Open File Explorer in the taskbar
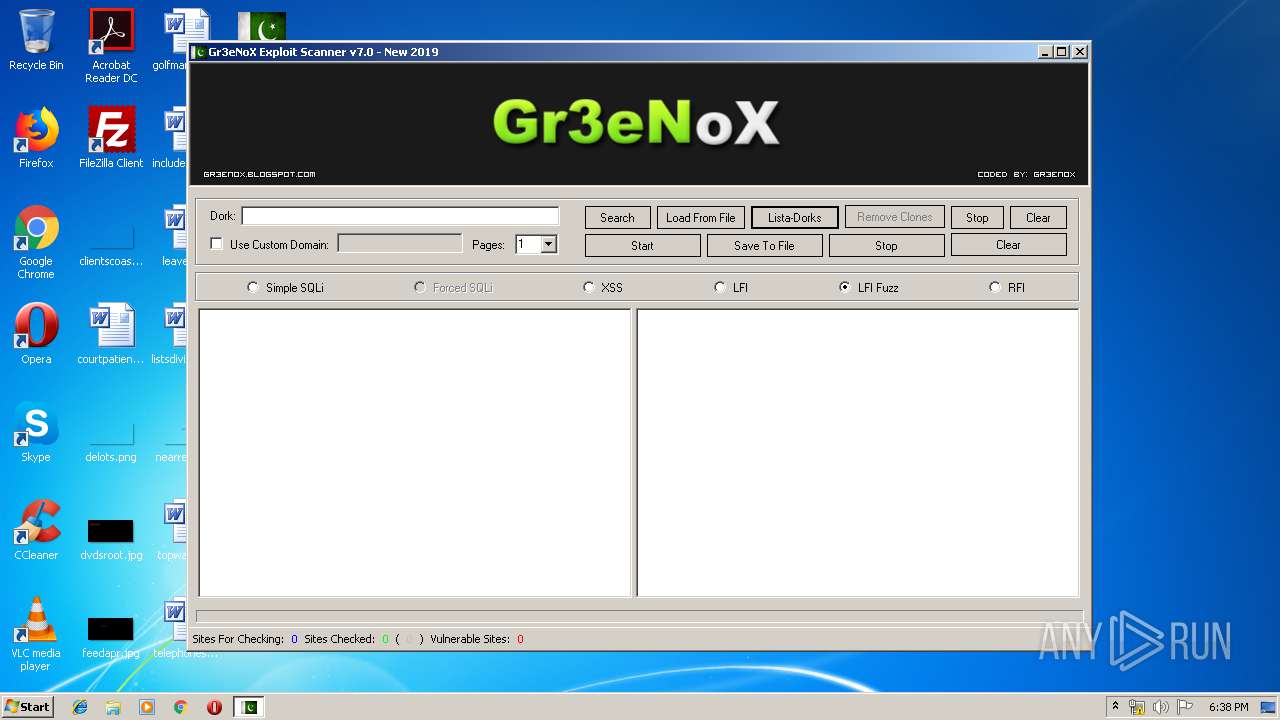Screen dimensions: 1280x720 pyautogui.click(x=113, y=707)
